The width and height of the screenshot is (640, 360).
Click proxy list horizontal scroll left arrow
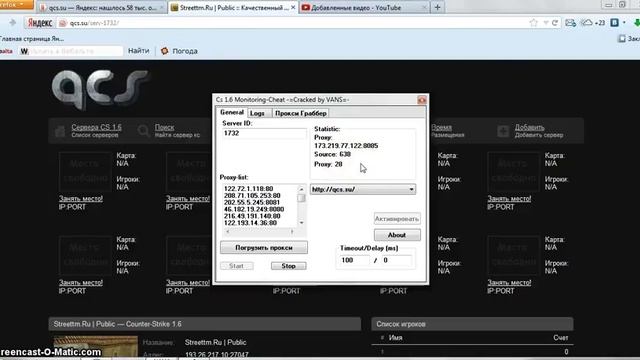(x=227, y=232)
